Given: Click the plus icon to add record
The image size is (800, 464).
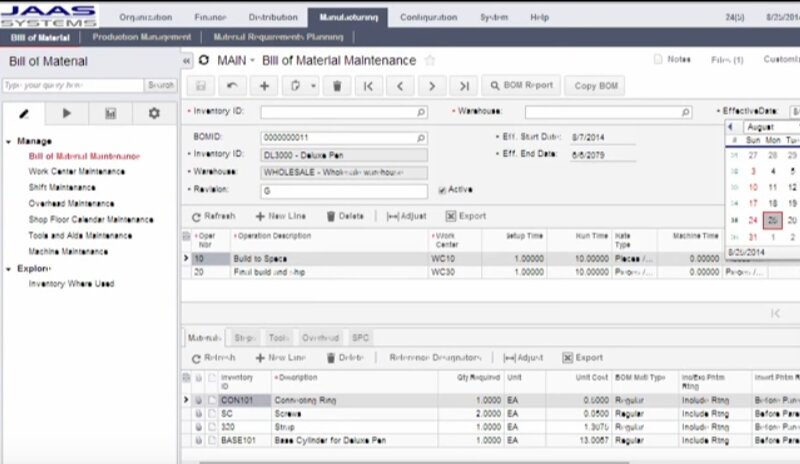Looking at the screenshot, I should click(x=264, y=86).
